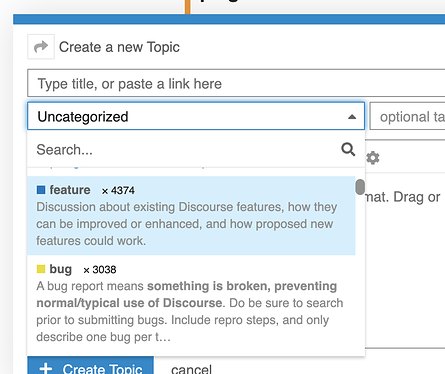This screenshot has width=445, height=374.
Task: Focus the topic title input field
Action: tap(236, 83)
